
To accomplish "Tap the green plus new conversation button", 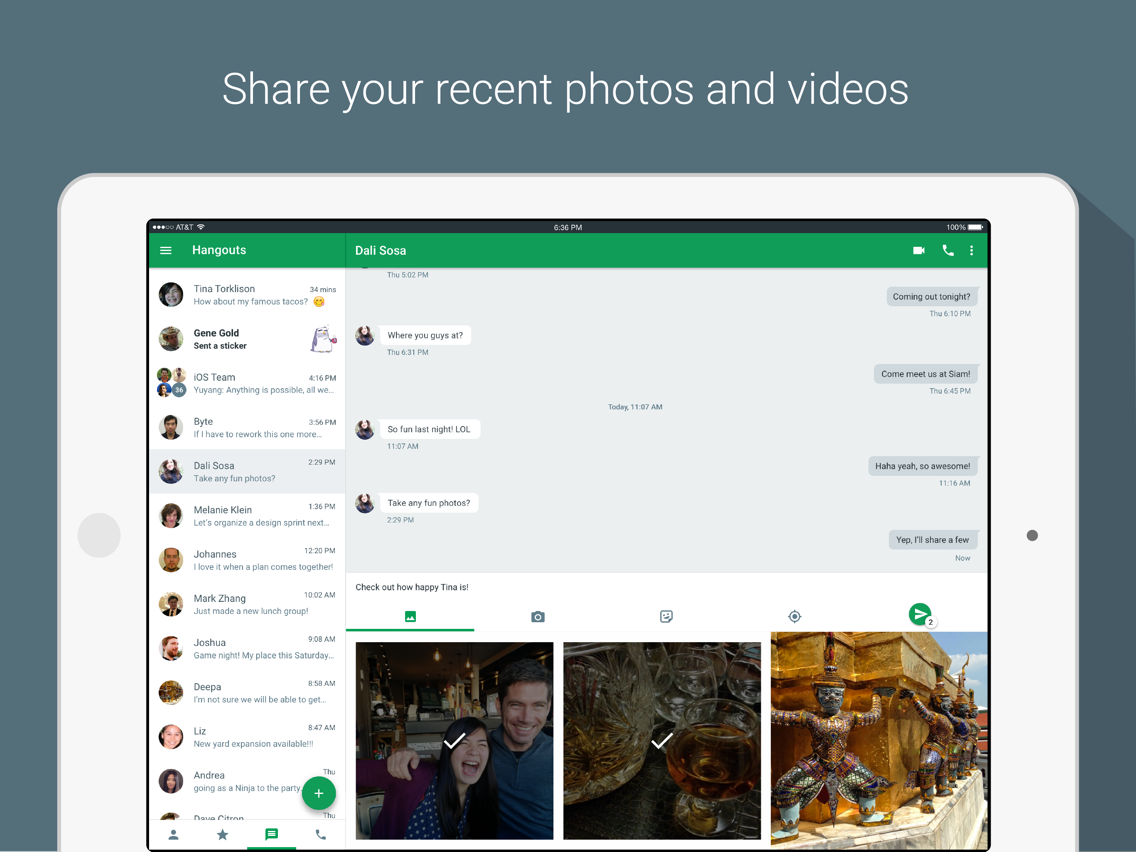I will pyautogui.click(x=319, y=793).
